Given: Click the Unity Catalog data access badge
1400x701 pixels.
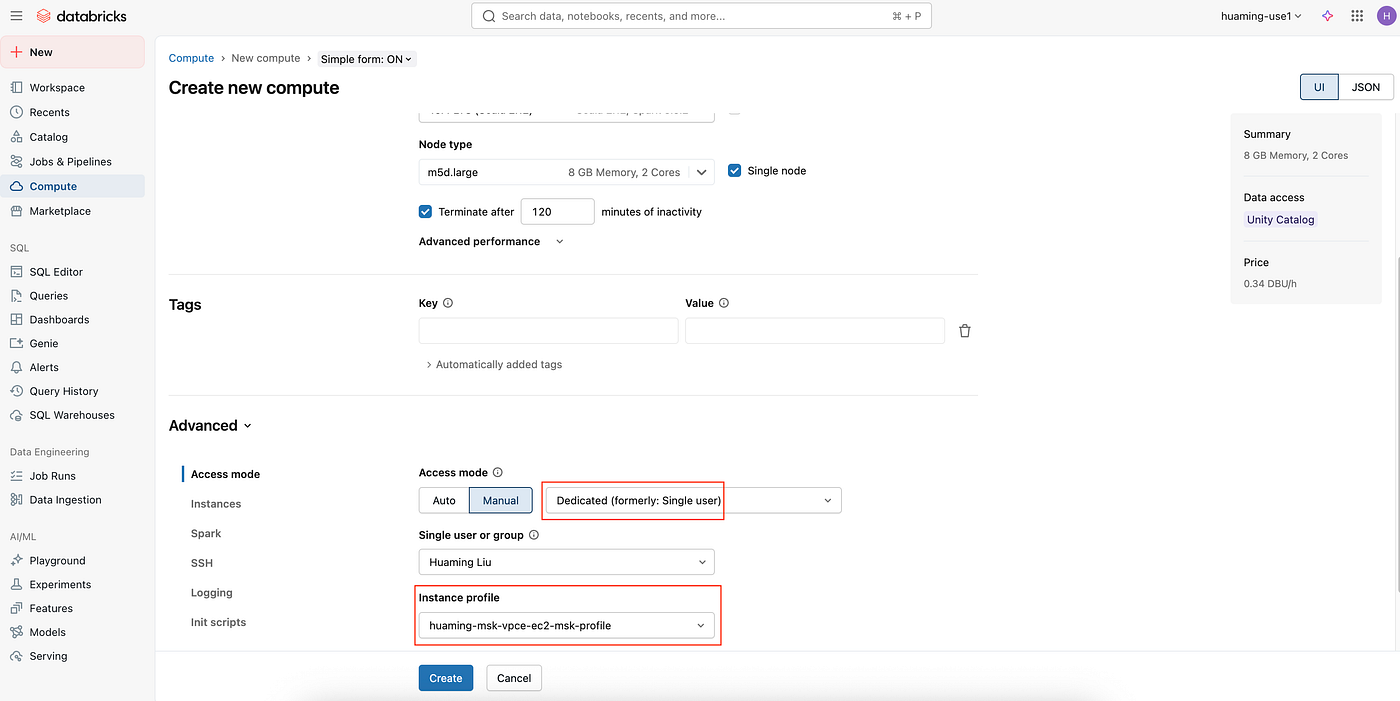Looking at the screenshot, I should pos(1280,220).
